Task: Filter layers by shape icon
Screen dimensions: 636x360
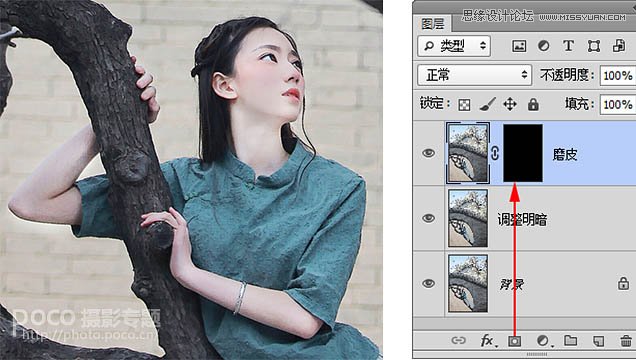Action: (x=594, y=46)
